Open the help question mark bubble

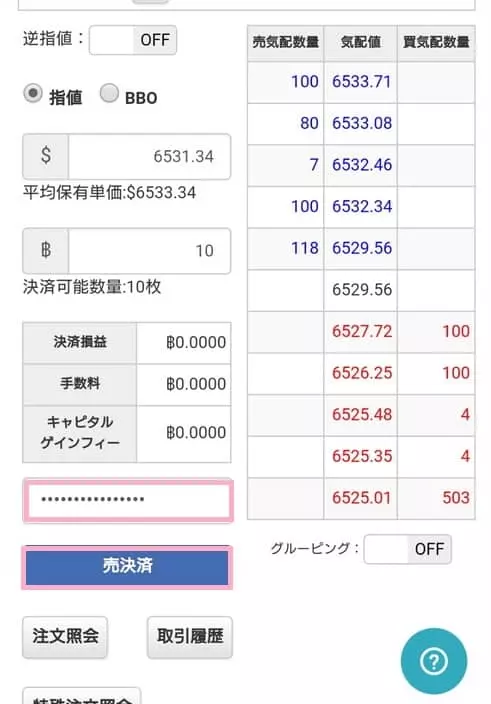[x=434, y=660]
